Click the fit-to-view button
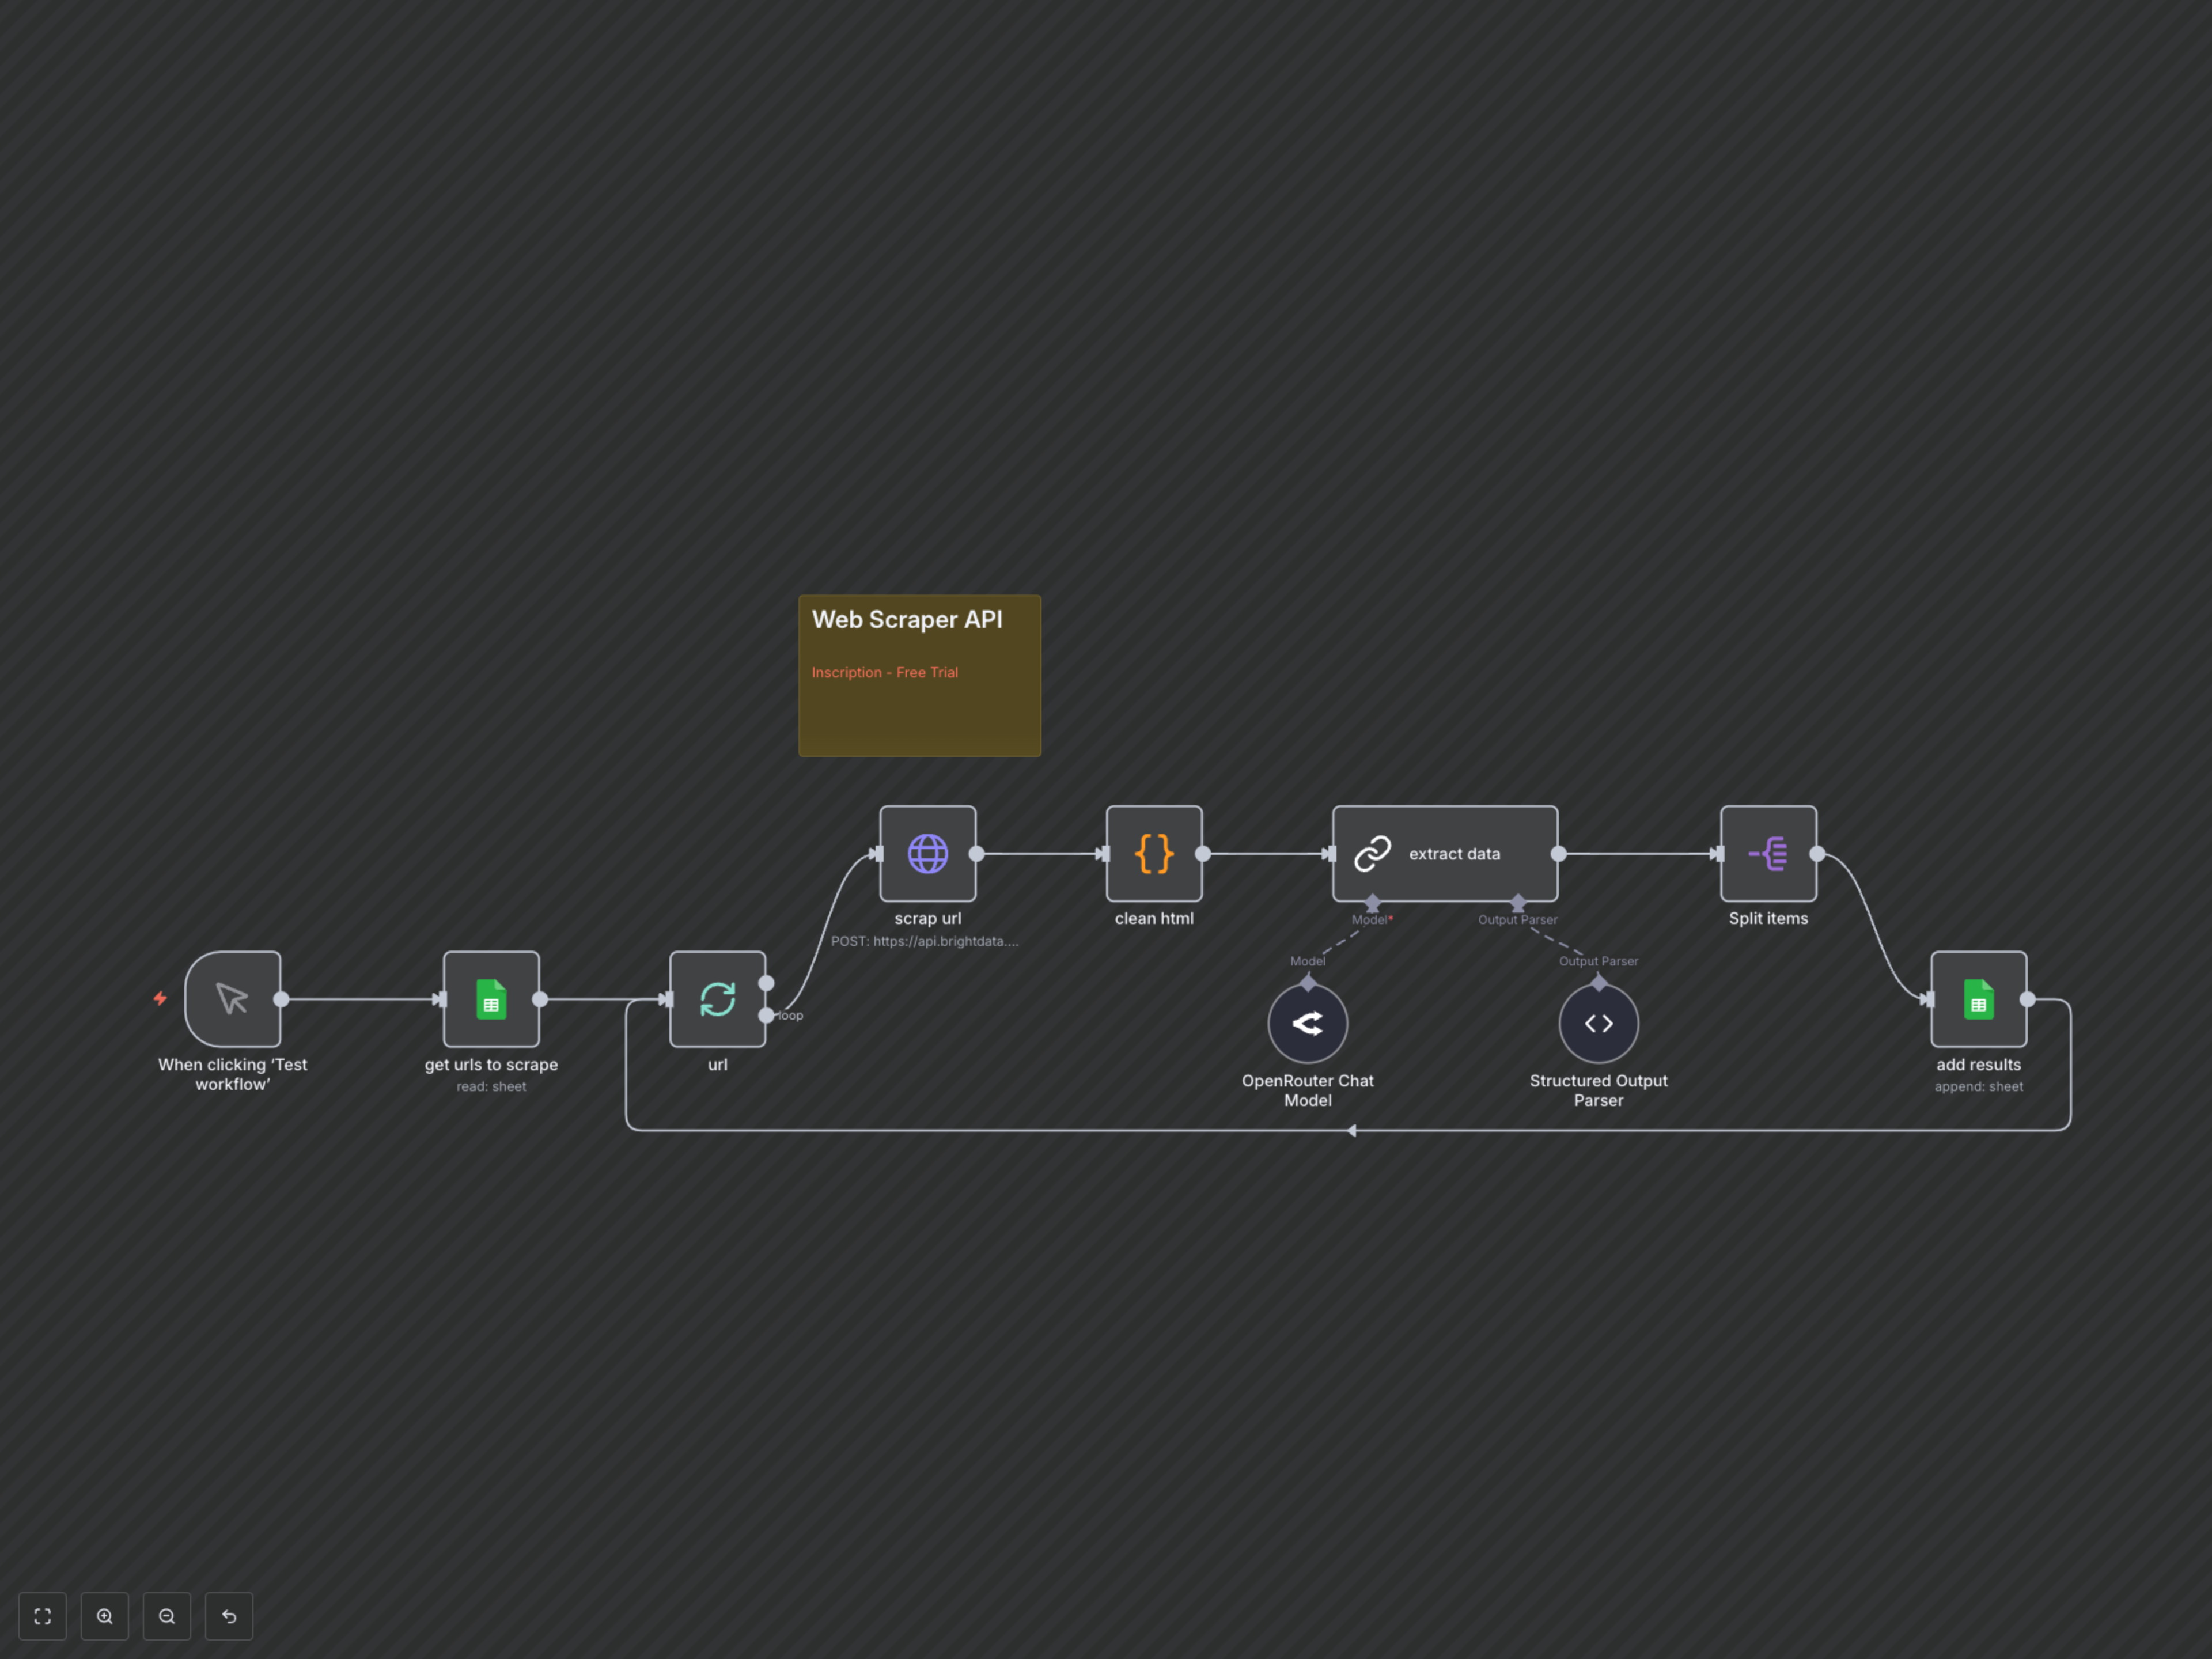The image size is (2212, 1659). (x=42, y=1616)
